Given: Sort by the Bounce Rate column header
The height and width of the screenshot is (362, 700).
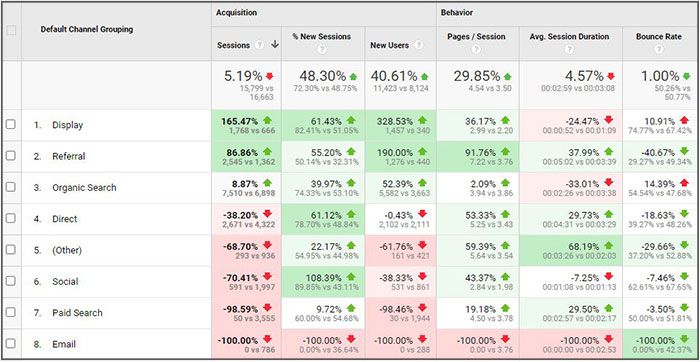Looking at the screenshot, I should (x=659, y=37).
